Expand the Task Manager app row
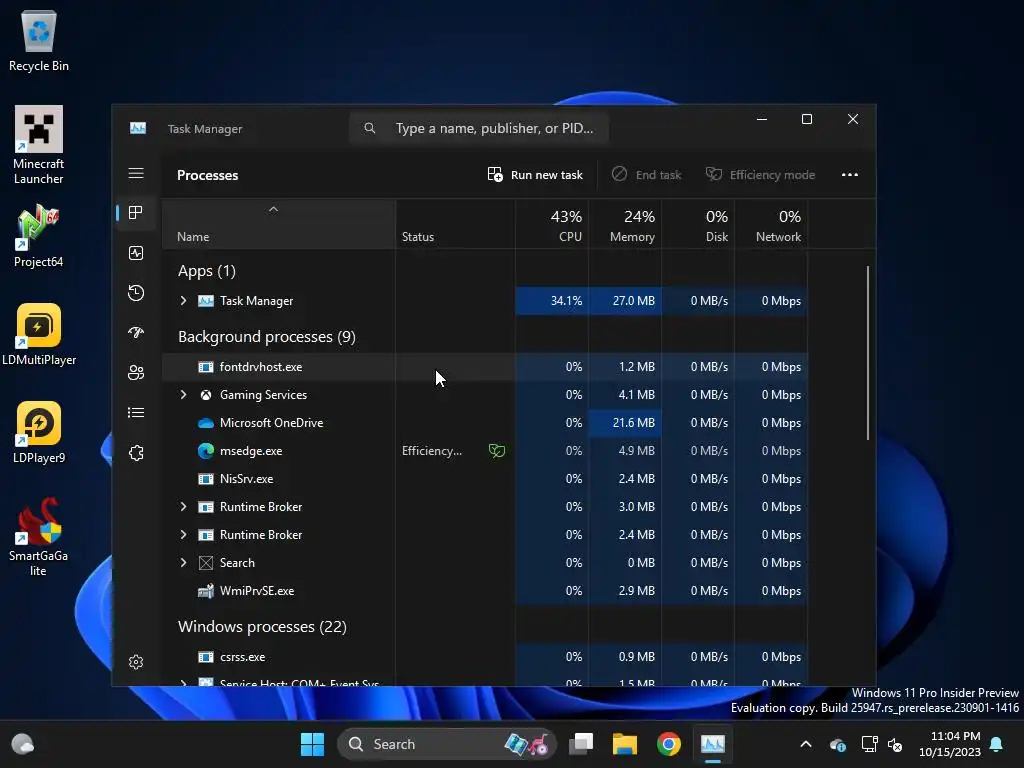Viewport: 1024px width, 768px height. point(184,301)
